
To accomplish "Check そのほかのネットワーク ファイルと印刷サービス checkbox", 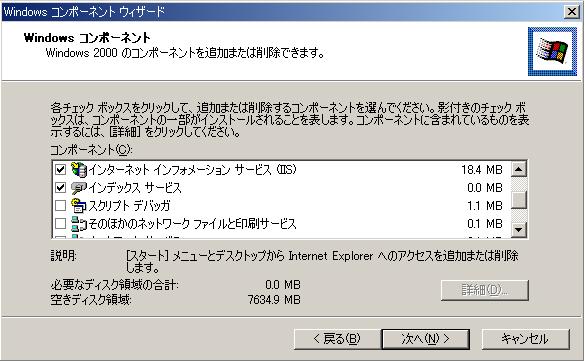I will pos(60,223).
